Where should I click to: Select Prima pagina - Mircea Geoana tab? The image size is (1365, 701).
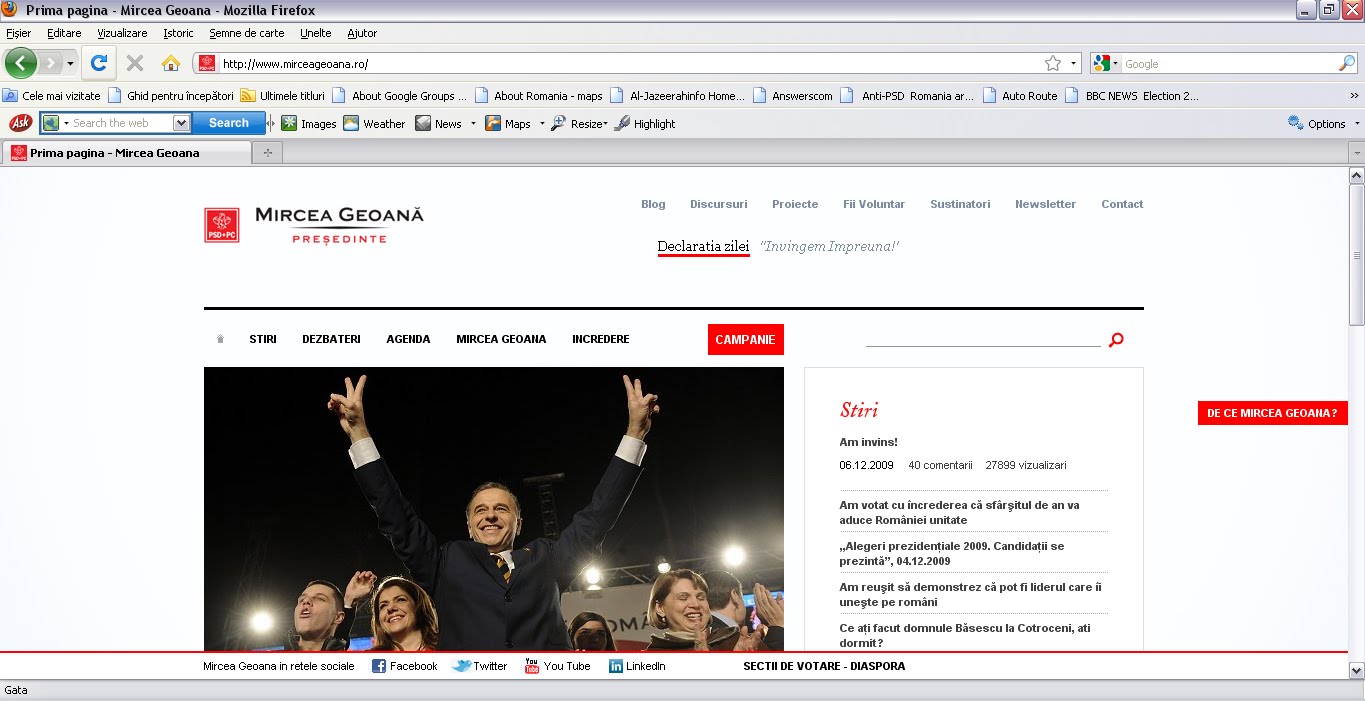[x=127, y=153]
